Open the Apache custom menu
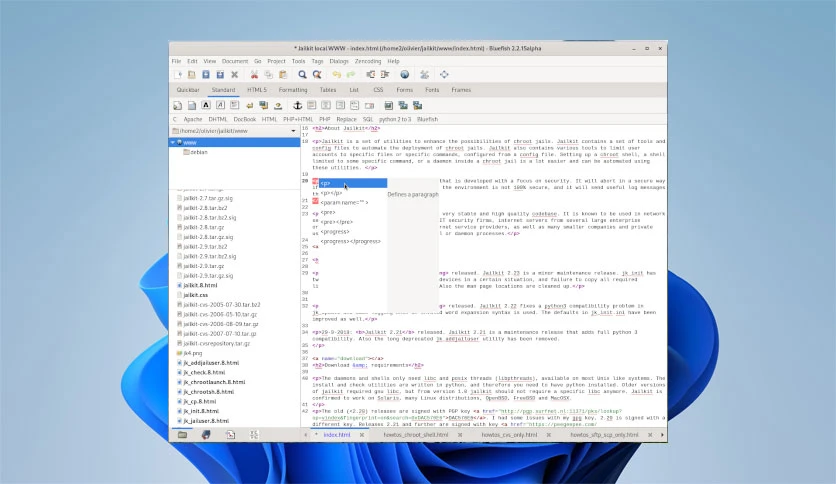 point(192,119)
